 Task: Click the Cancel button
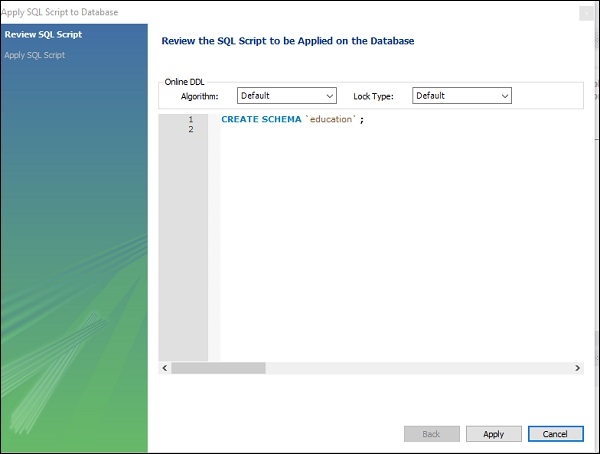tap(555, 434)
